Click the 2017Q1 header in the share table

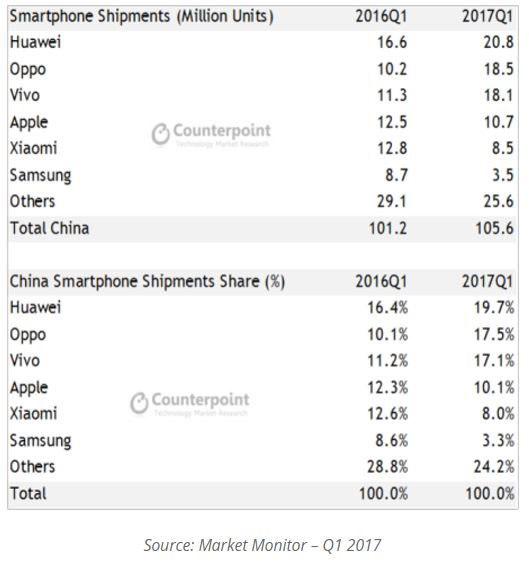click(x=488, y=282)
